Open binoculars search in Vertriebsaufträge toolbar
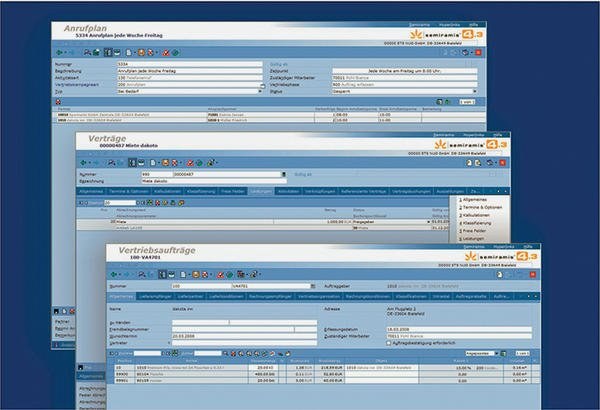 (x=142, y=274)
